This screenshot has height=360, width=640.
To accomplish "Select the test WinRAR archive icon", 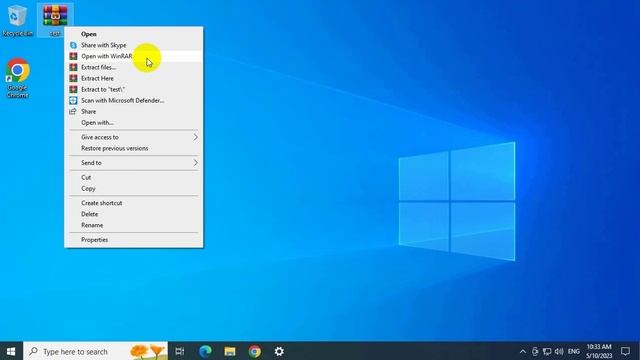I will [55, 20].
